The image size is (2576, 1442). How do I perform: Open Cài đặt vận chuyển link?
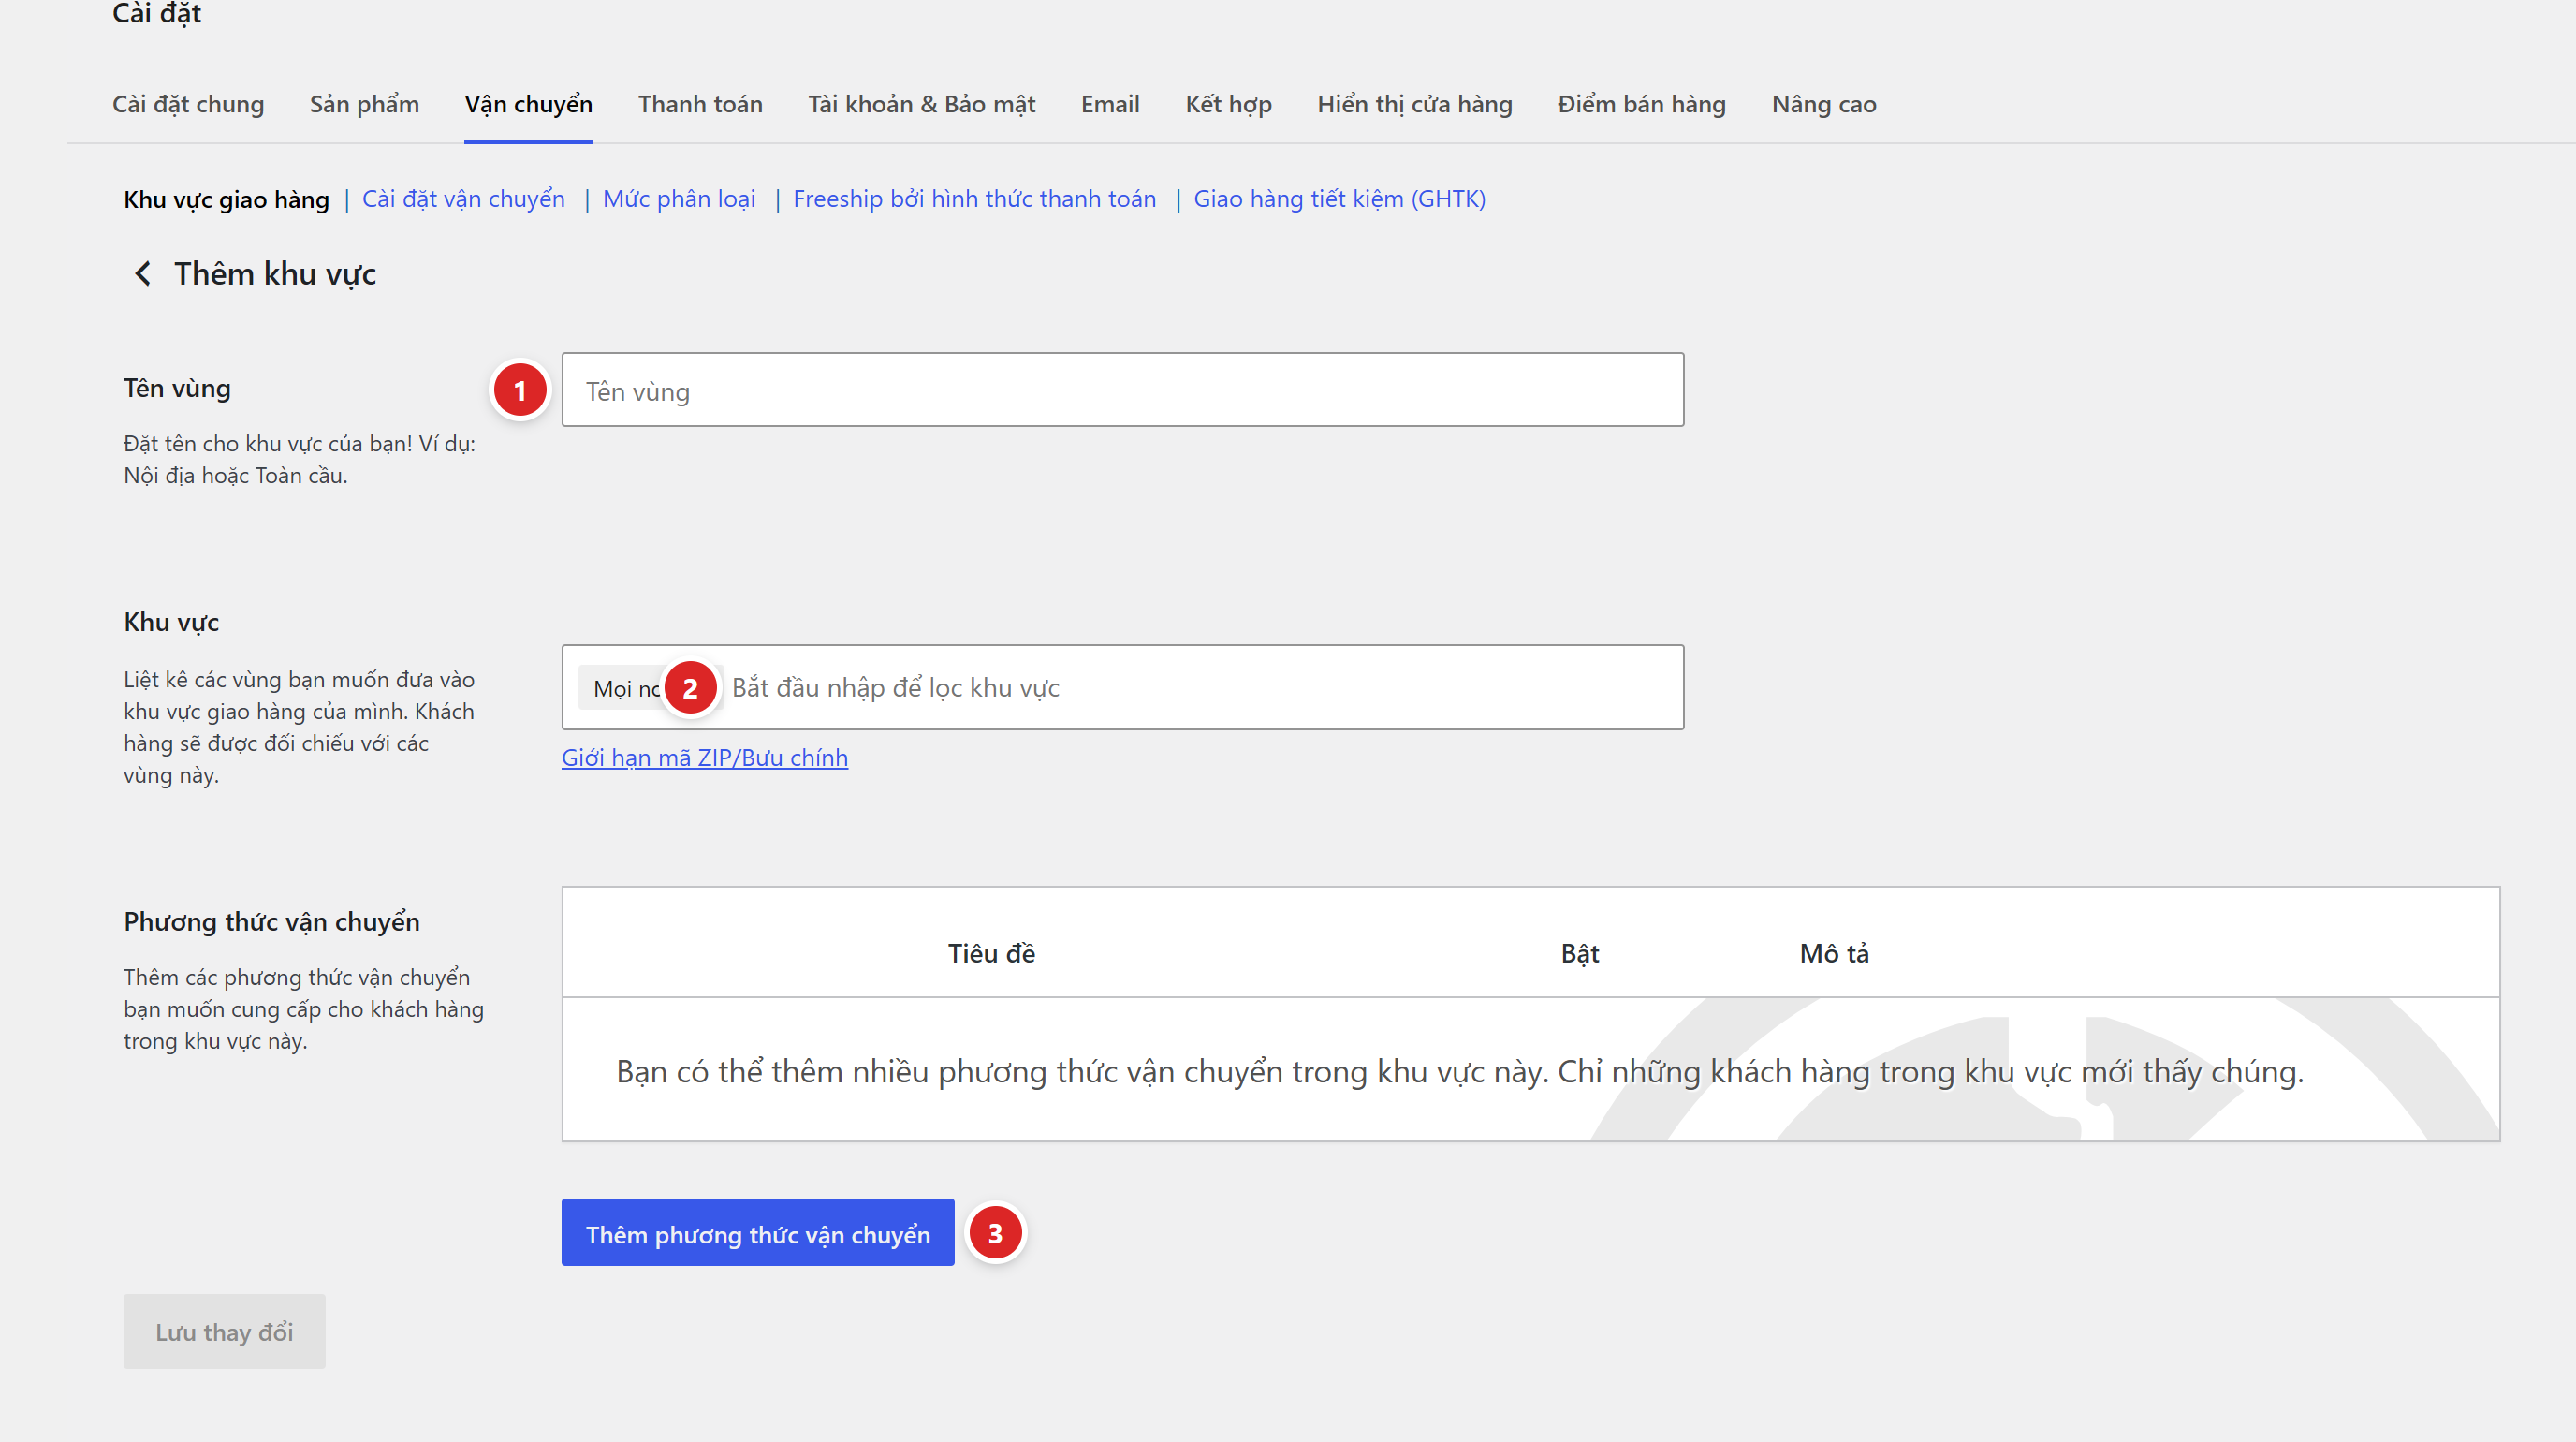(463, 199)
